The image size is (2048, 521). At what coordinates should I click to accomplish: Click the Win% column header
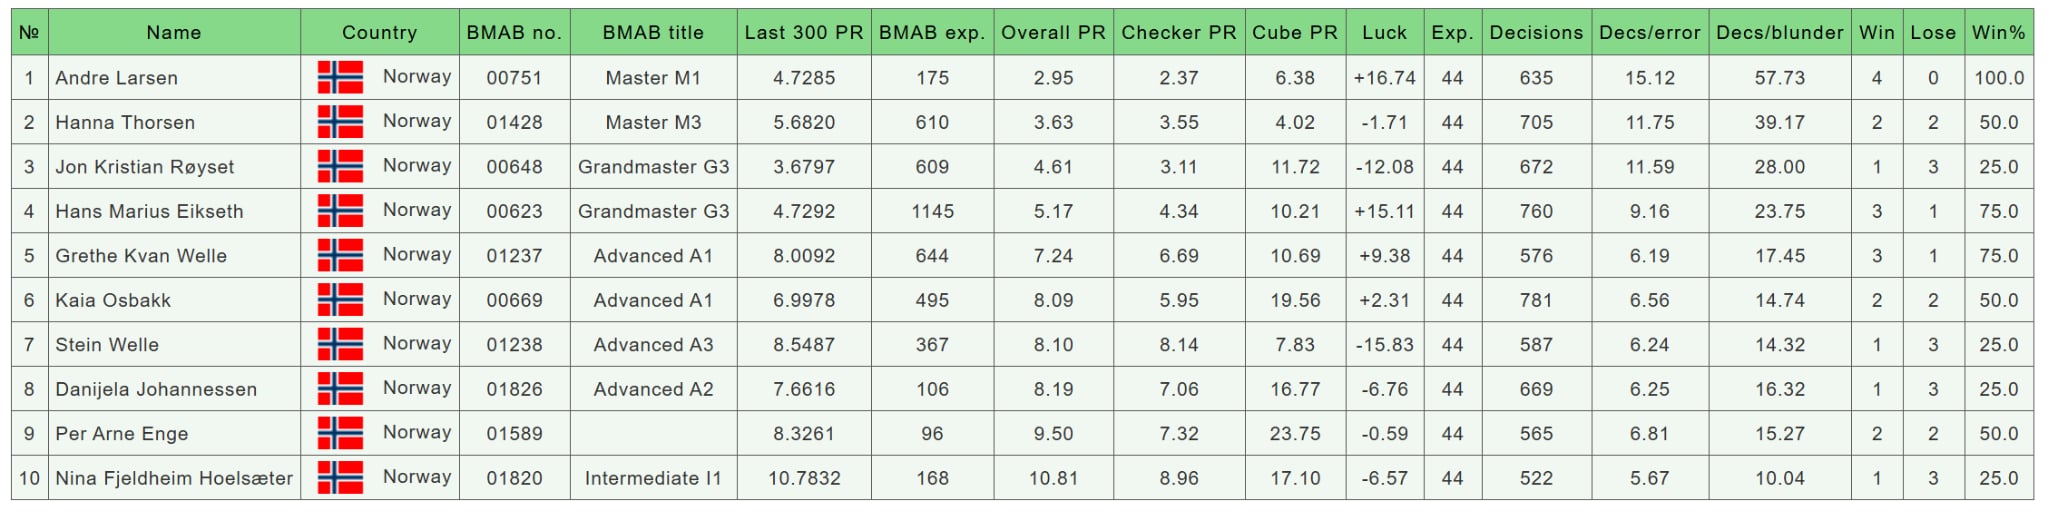[1998, 32]
